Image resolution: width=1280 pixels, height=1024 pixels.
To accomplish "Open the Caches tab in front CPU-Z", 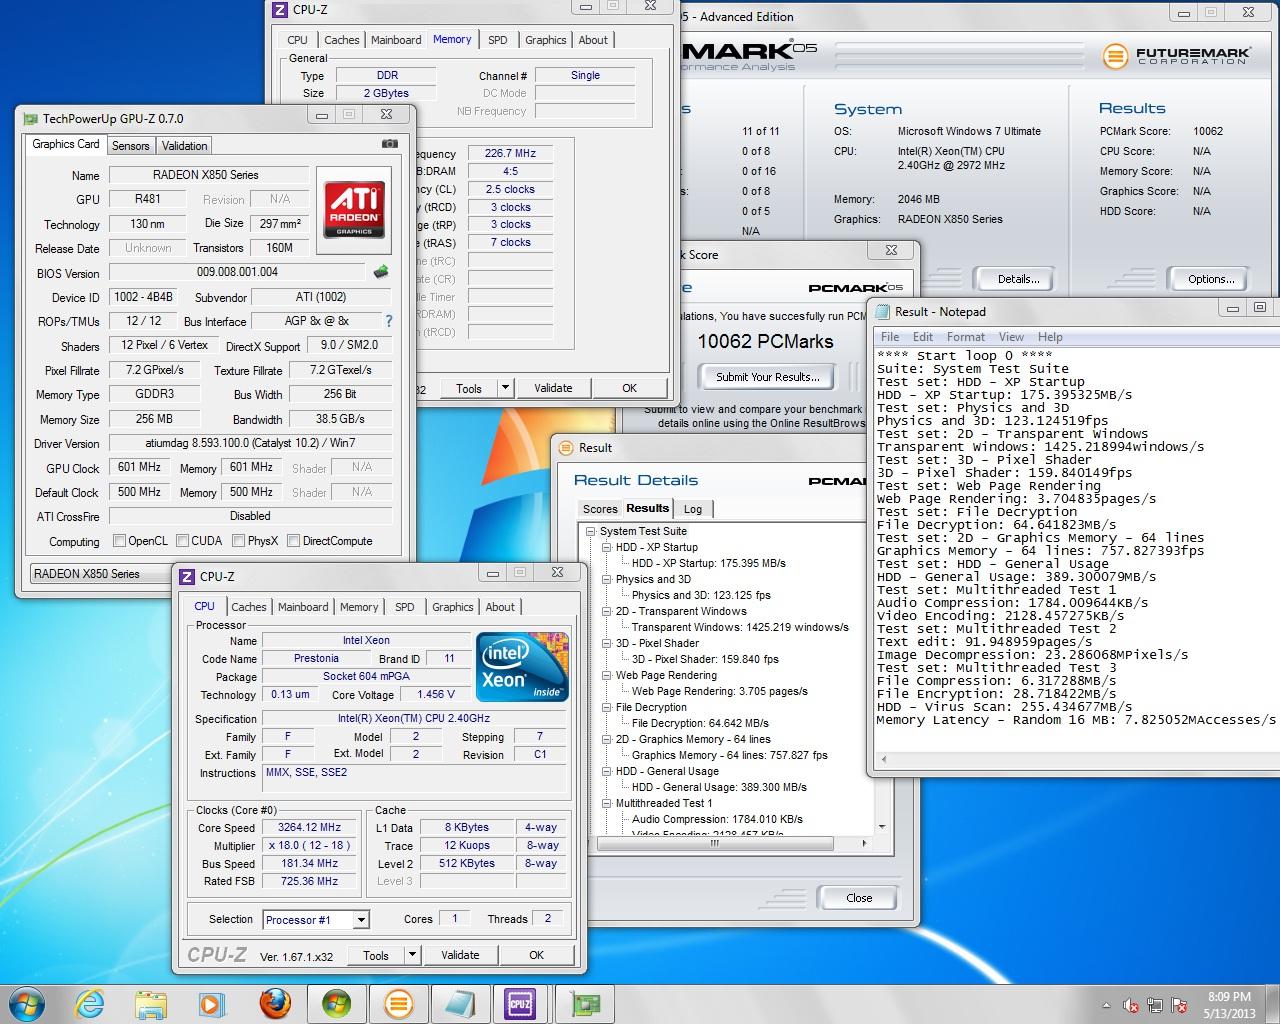I will pos(249,607).
